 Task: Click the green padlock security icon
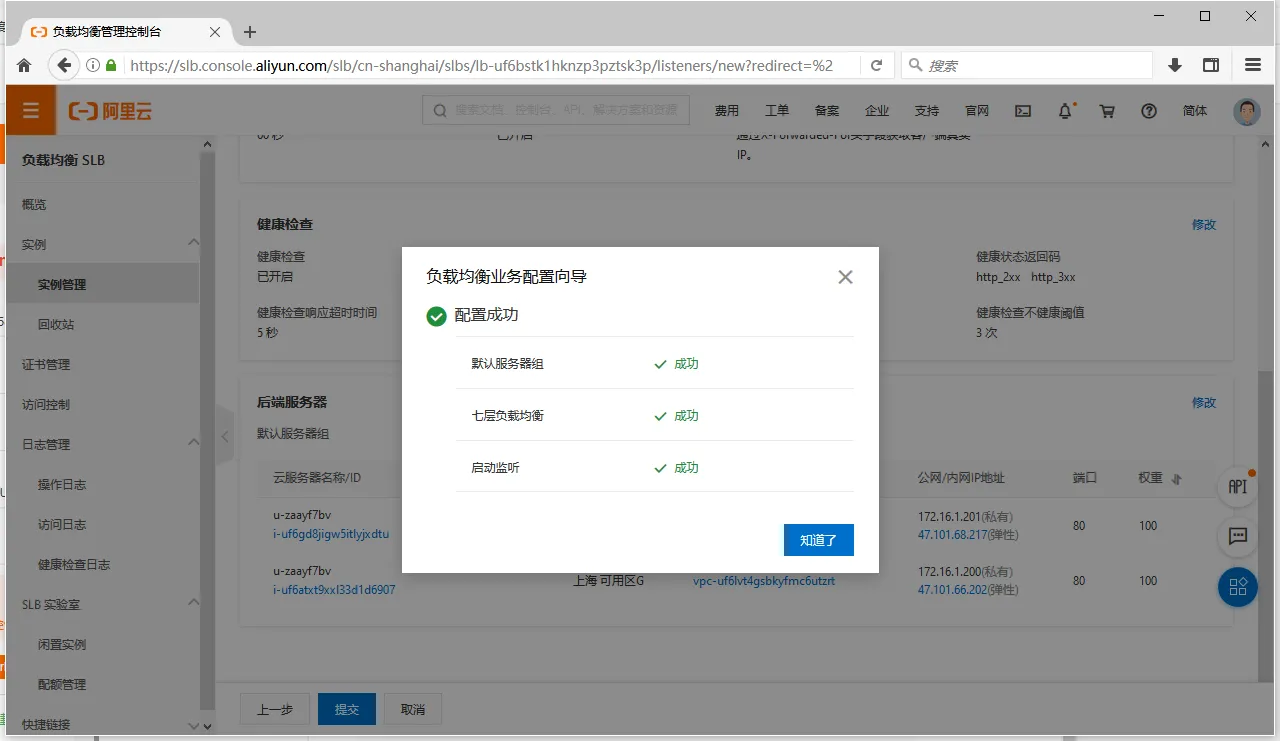[x=111, y=65]
